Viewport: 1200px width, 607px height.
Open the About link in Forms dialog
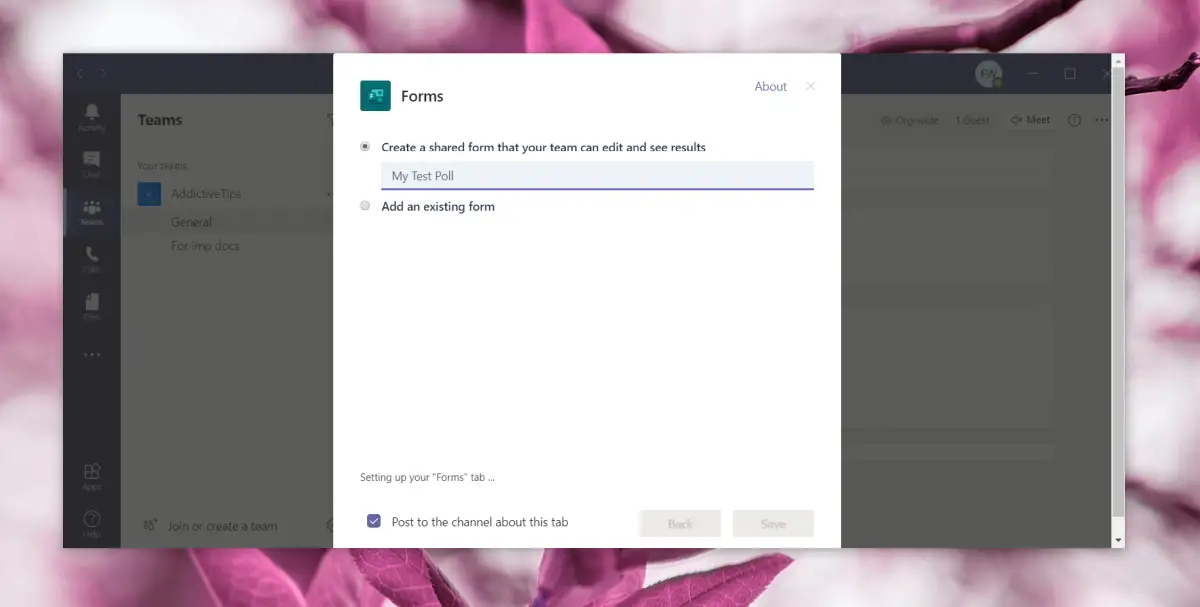click(771, 87)
